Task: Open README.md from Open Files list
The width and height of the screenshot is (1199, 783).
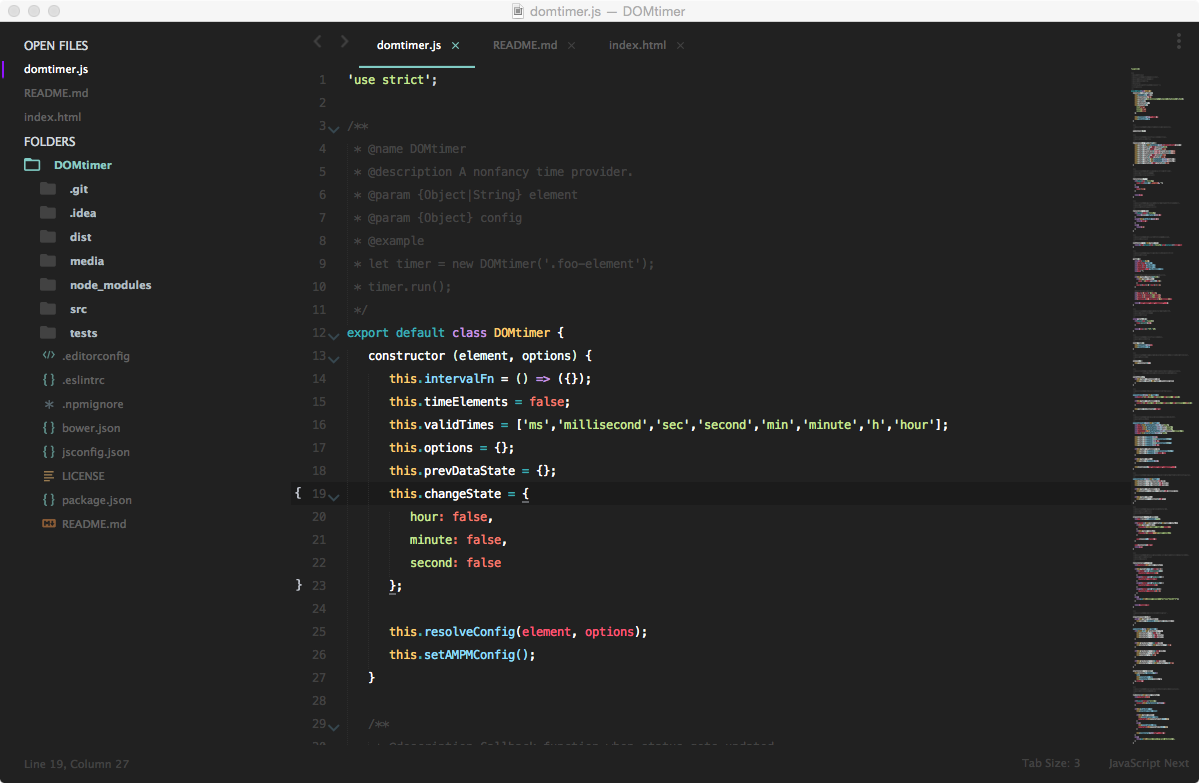Action: click(x=56, y=93)
